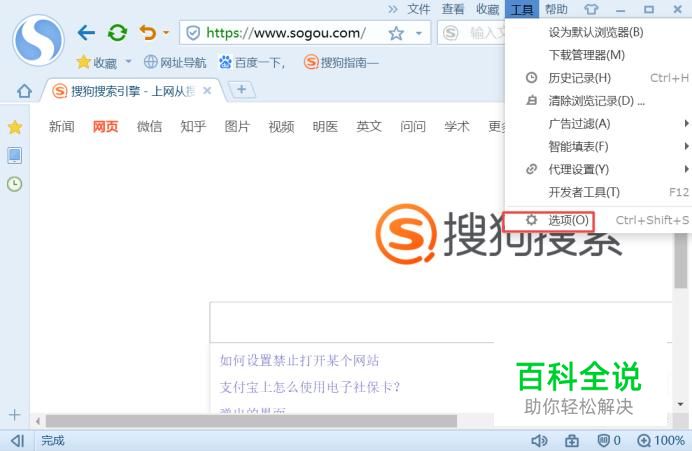The image size is (692, 451).
Task: Bookmark page with the star outline icon
Action: [x=396, y=33]
